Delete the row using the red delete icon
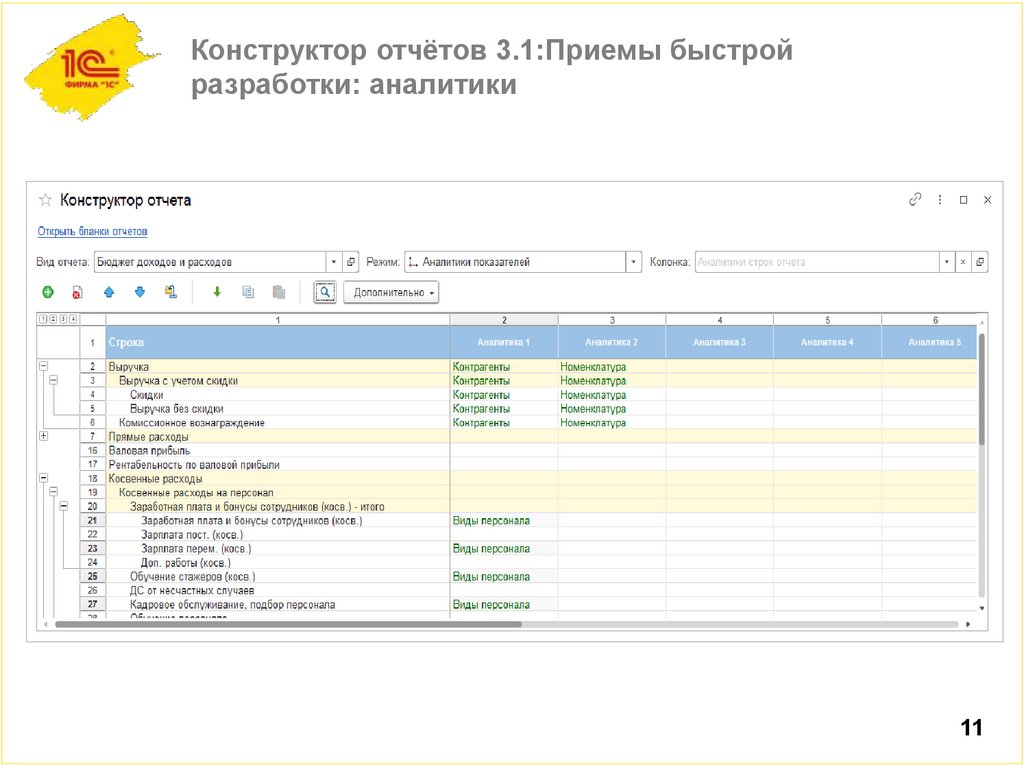The image size is (1024, 767). click(77, 291)
